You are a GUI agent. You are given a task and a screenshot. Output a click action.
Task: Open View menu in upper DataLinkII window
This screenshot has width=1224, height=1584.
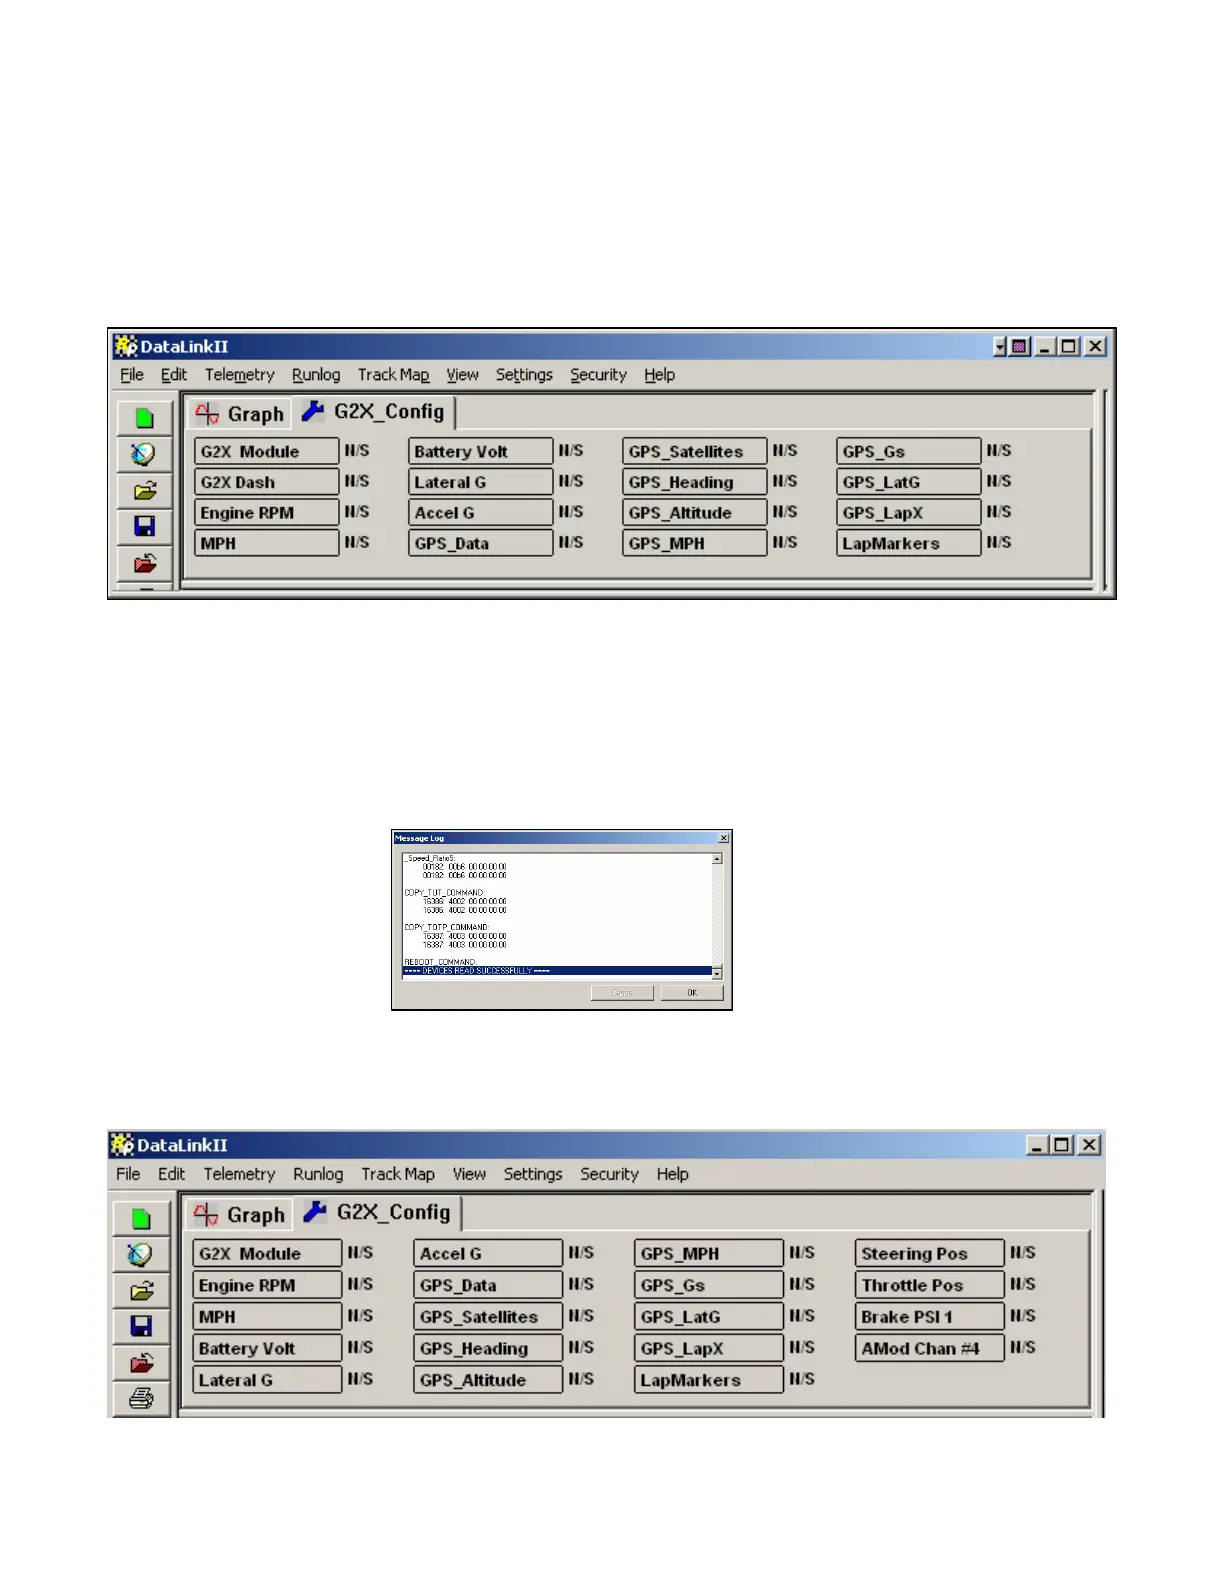(x=462, y=375)
